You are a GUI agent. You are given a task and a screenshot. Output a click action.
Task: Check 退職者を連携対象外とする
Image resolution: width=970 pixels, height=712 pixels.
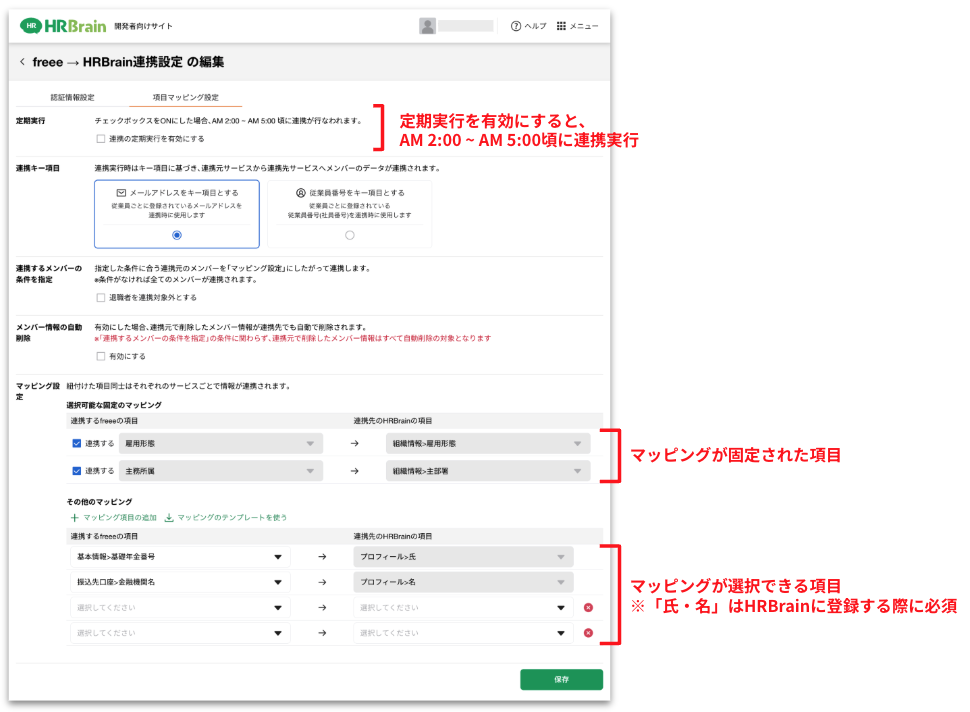click(x=100, y=297)
